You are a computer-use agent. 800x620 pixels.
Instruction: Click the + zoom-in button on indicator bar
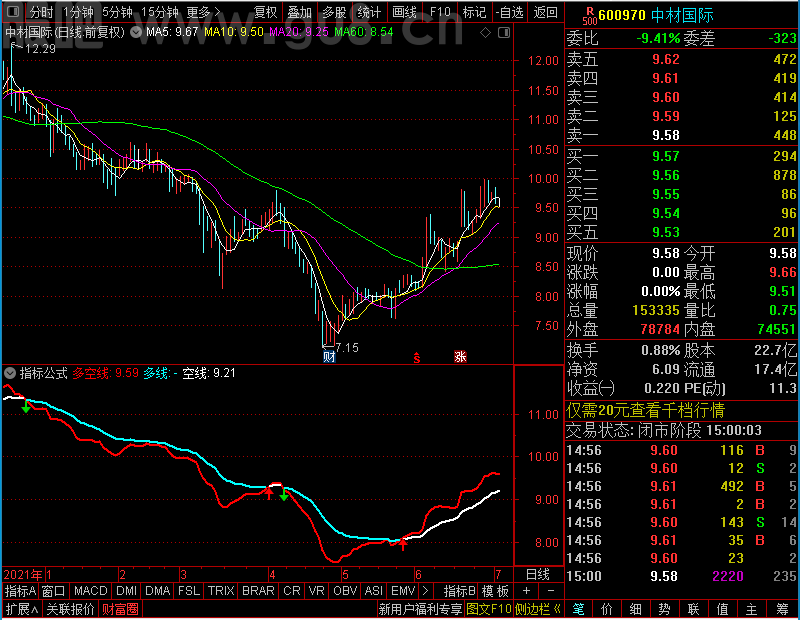coord(527,591)
